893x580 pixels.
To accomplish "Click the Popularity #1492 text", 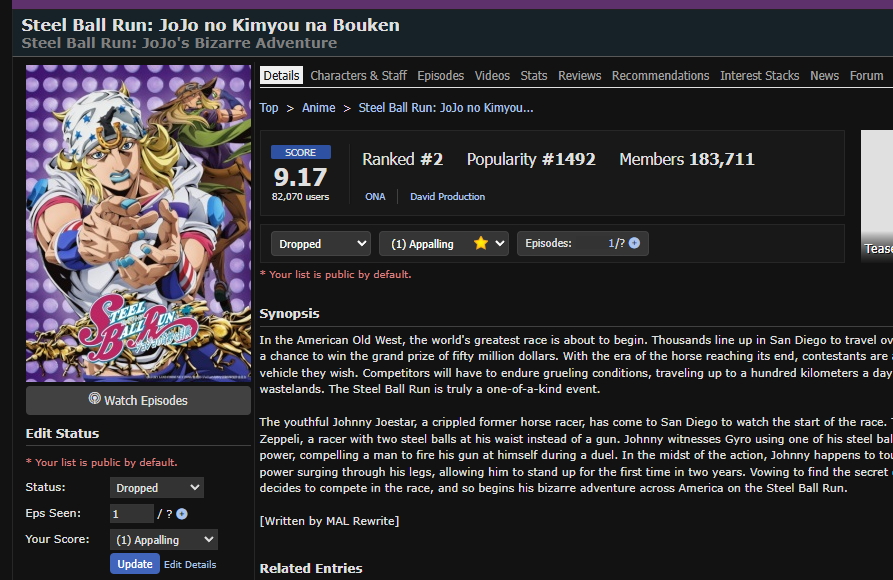I will pyautogui.click(x=531, y=159).
